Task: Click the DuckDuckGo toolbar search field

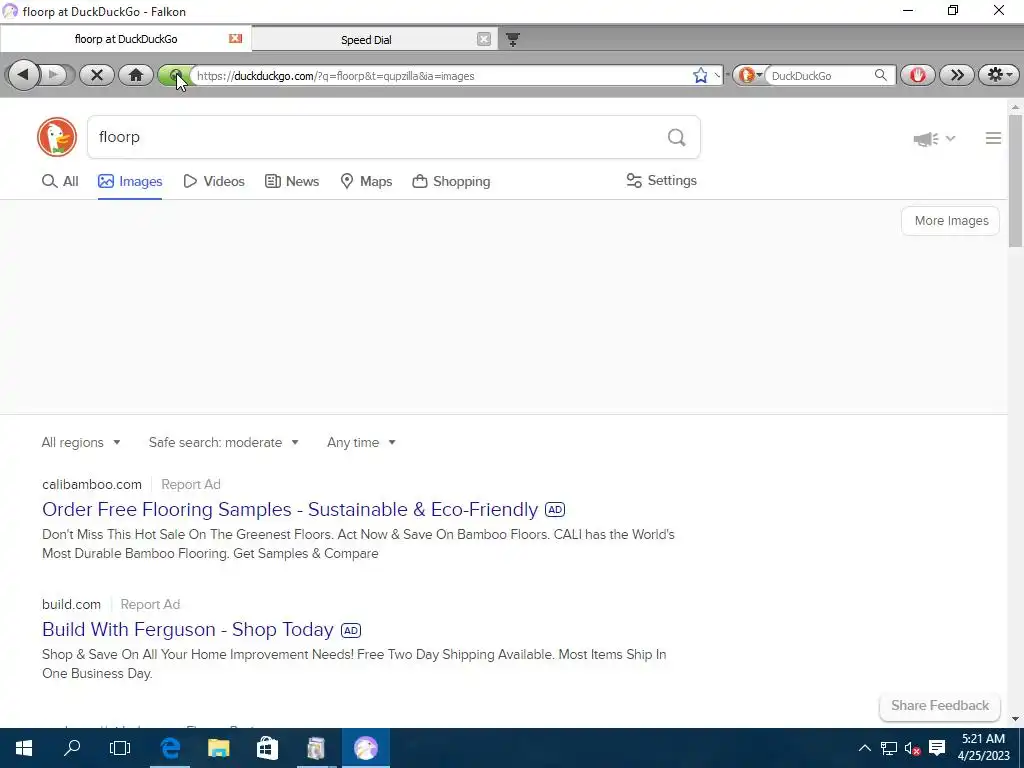Action: (x=820, y=76)
